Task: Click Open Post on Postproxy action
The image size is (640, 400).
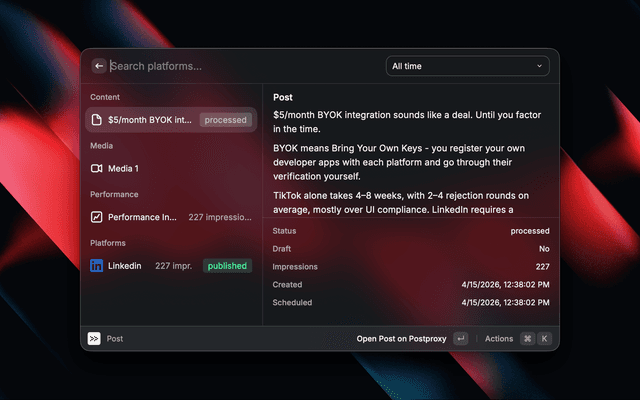Action: tap(401, 339)
